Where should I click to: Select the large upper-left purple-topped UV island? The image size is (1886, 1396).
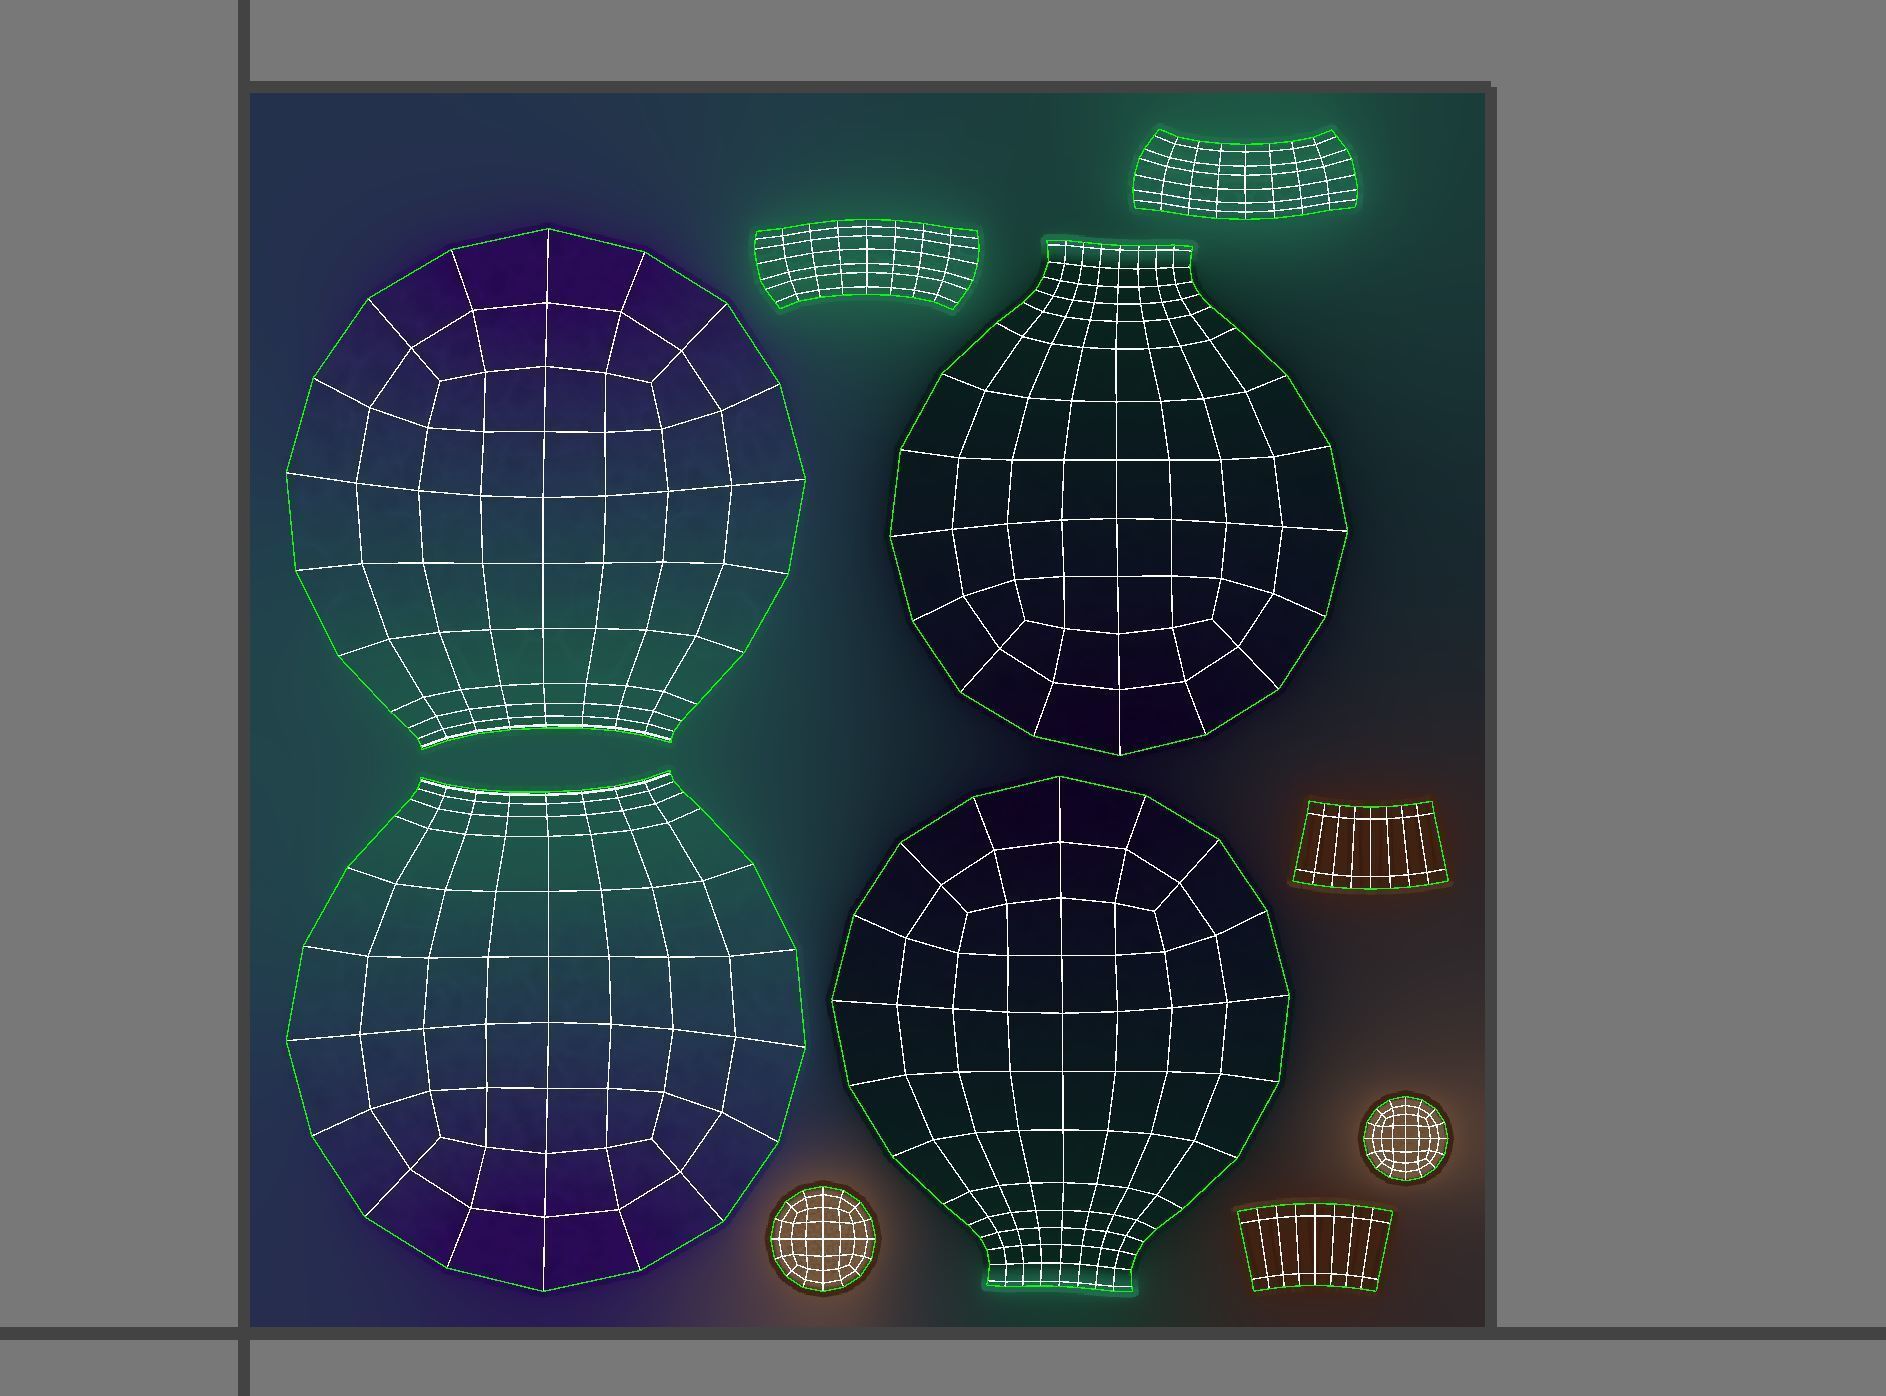click(x=546, y=488)
